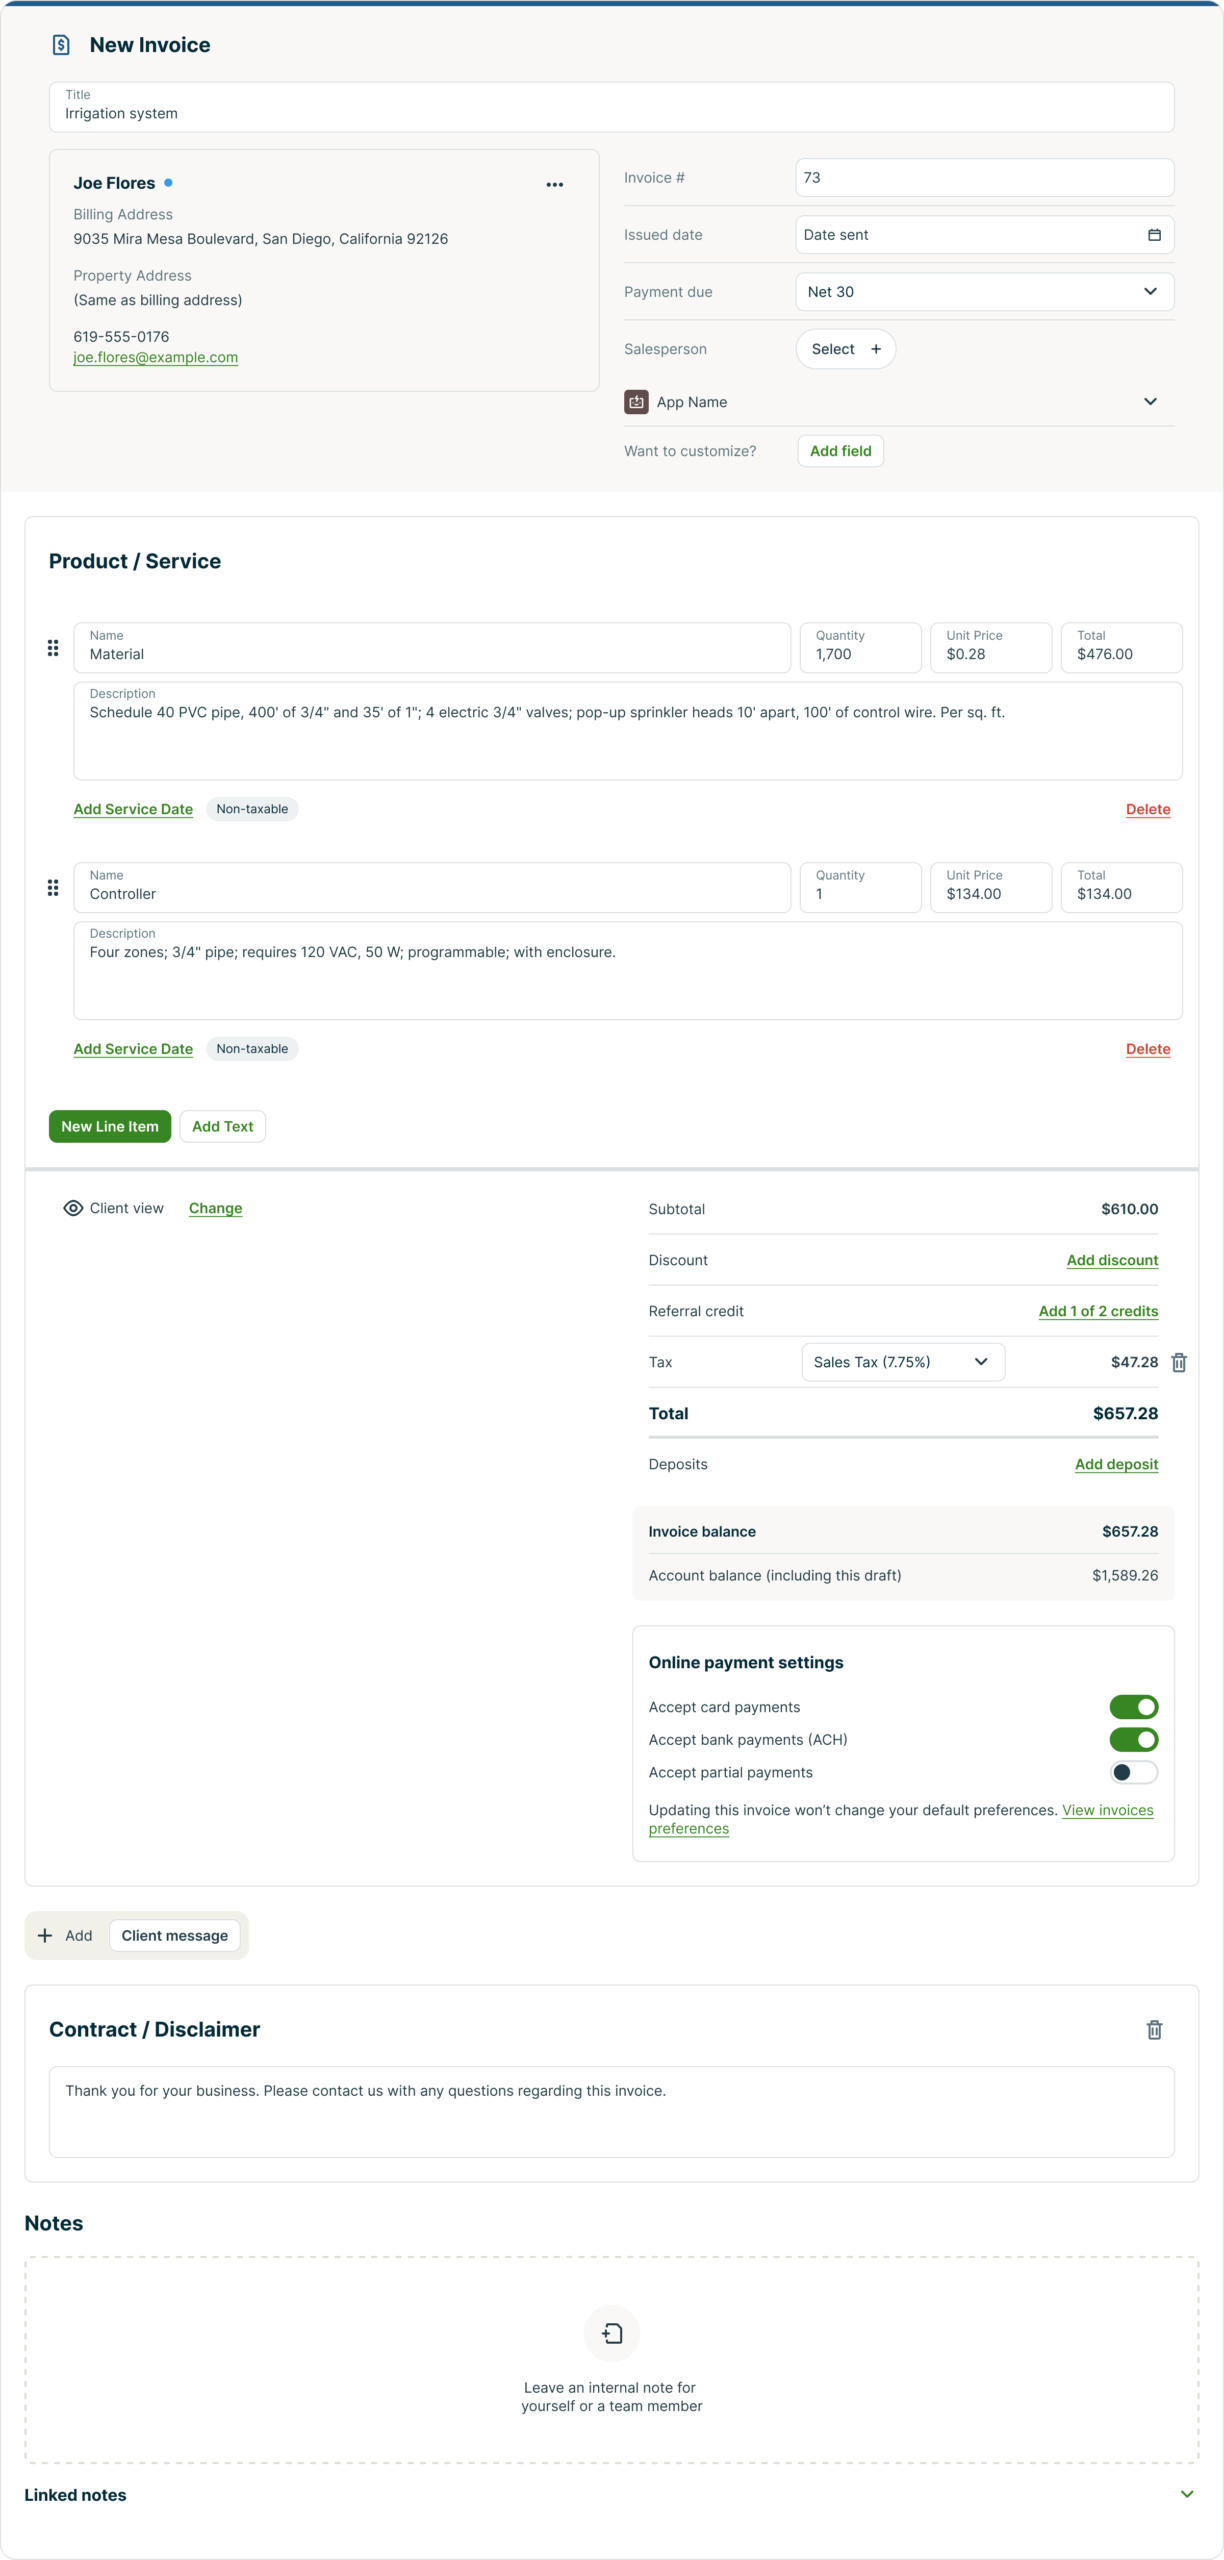Expand the App Name section
Screen dimensions: 1224x2560
tap(1150, 402)
